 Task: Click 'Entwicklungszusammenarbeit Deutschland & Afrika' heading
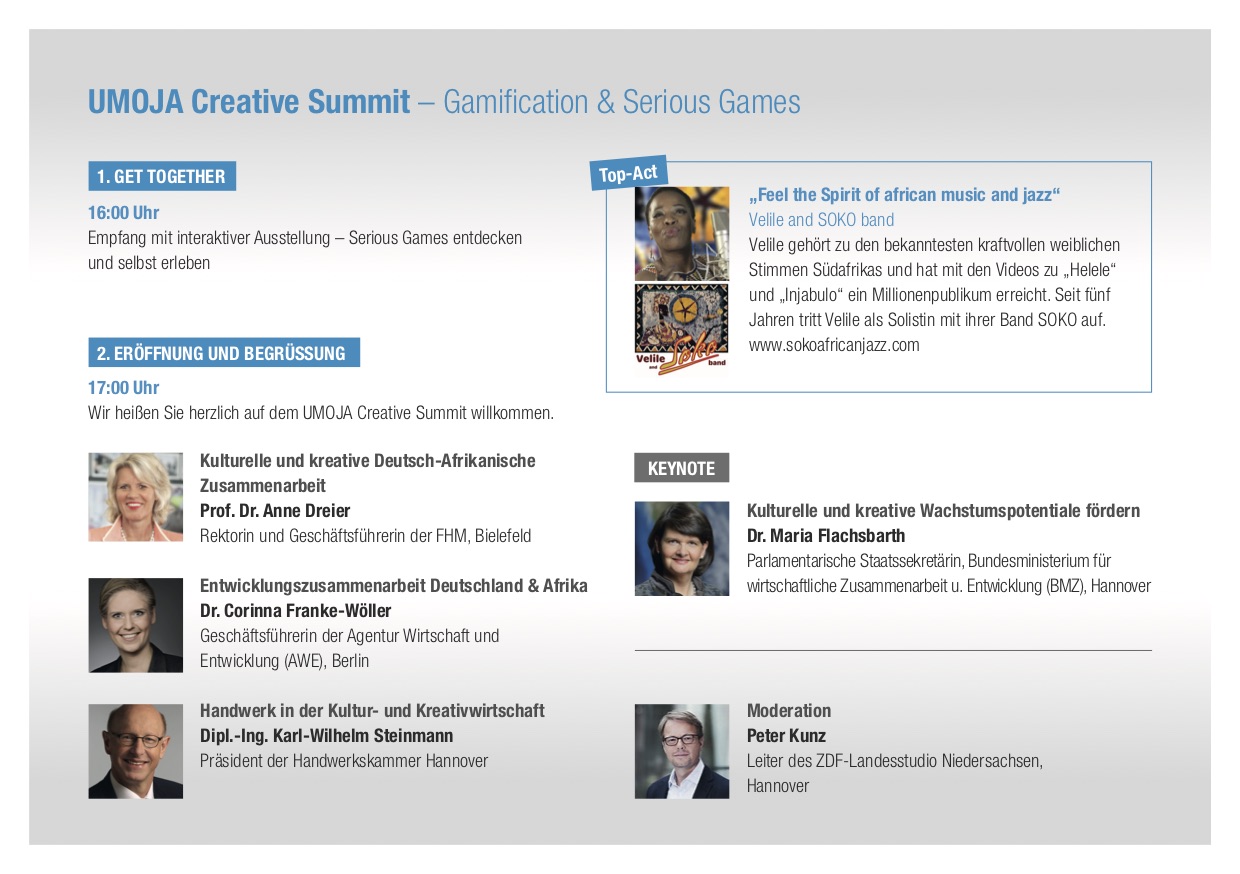point(393,586)
